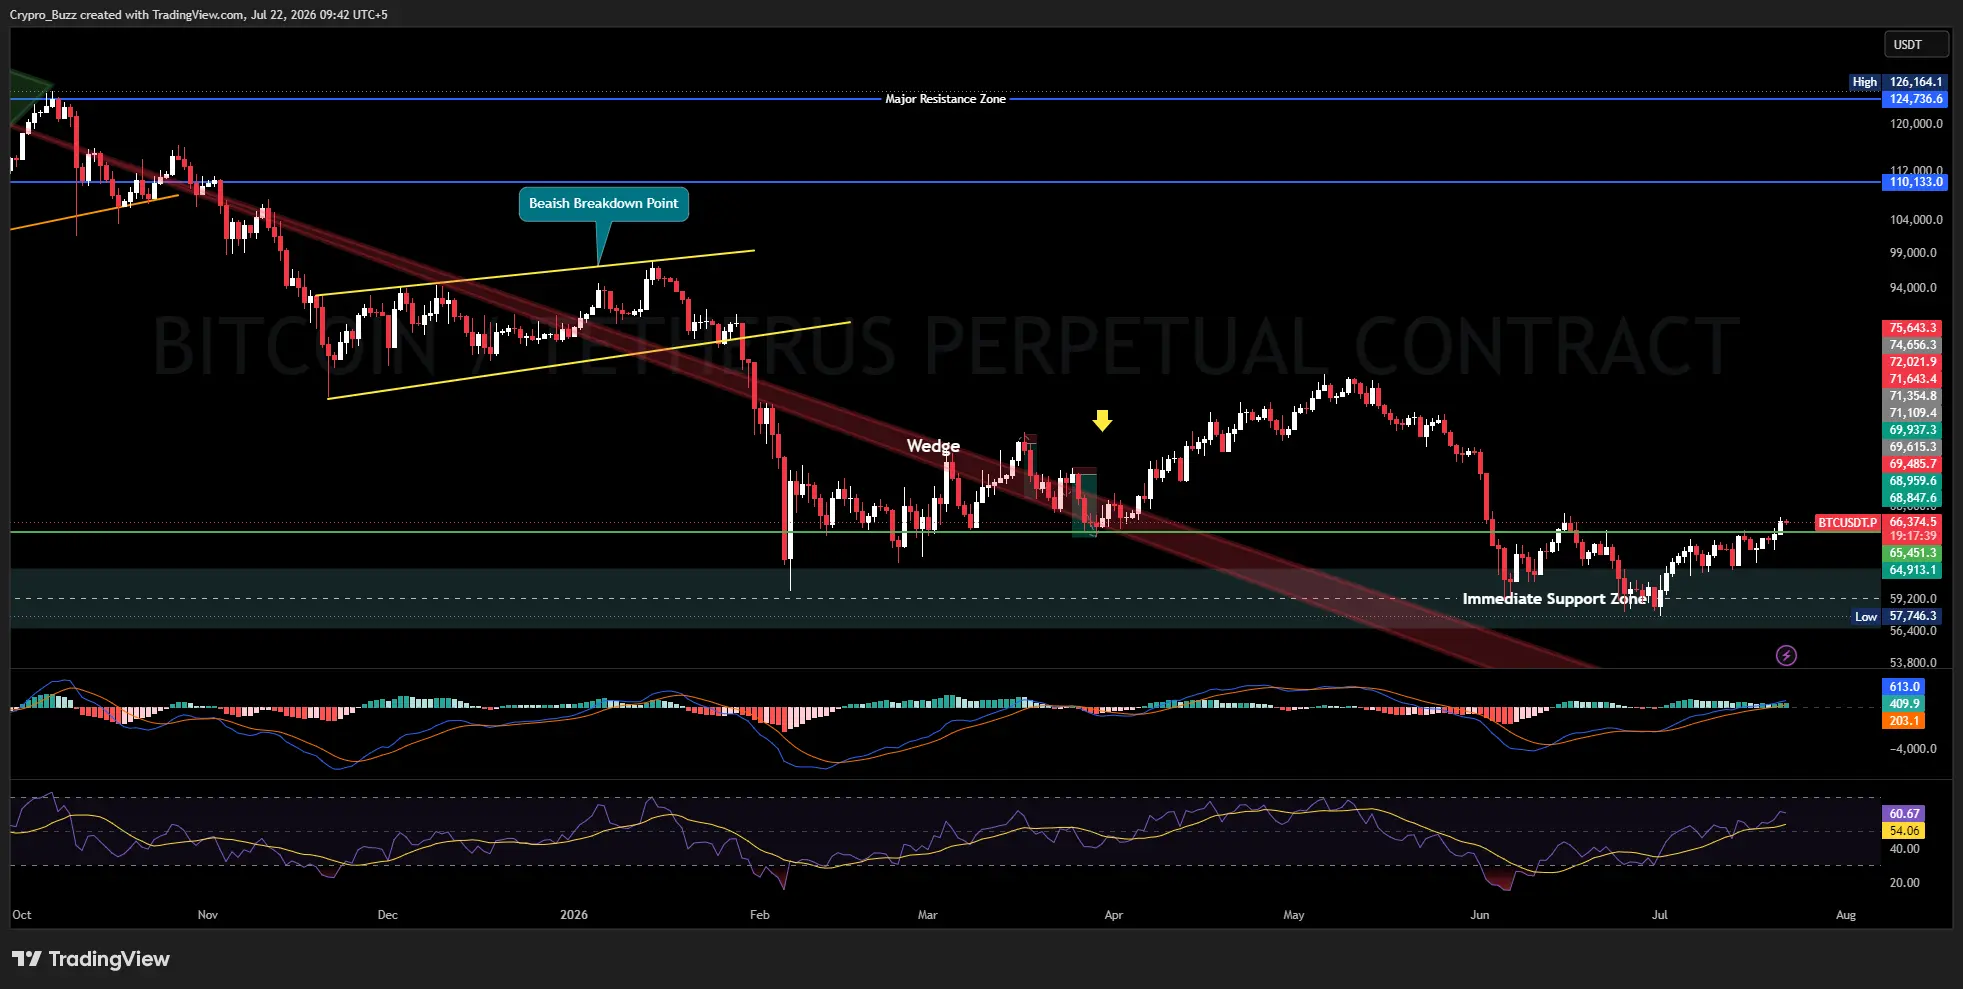Click the 126,164.1 high price label
The height and width of the screenshot is (989, 1963).
coord(1916,82)
